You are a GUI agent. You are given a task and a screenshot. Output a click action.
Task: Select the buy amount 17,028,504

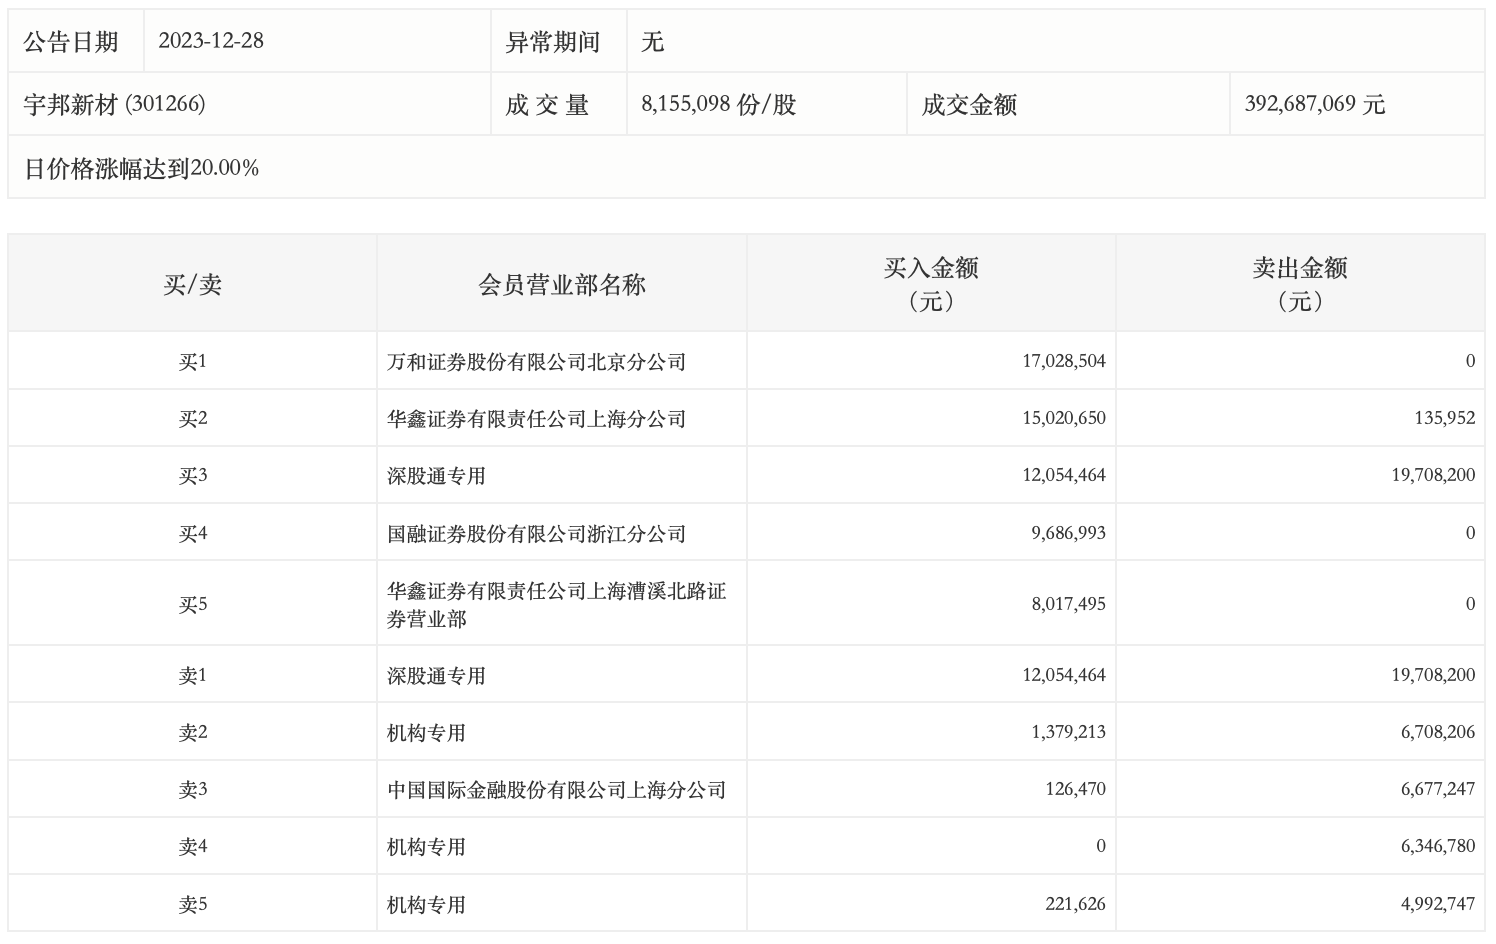click(1063, 361)
